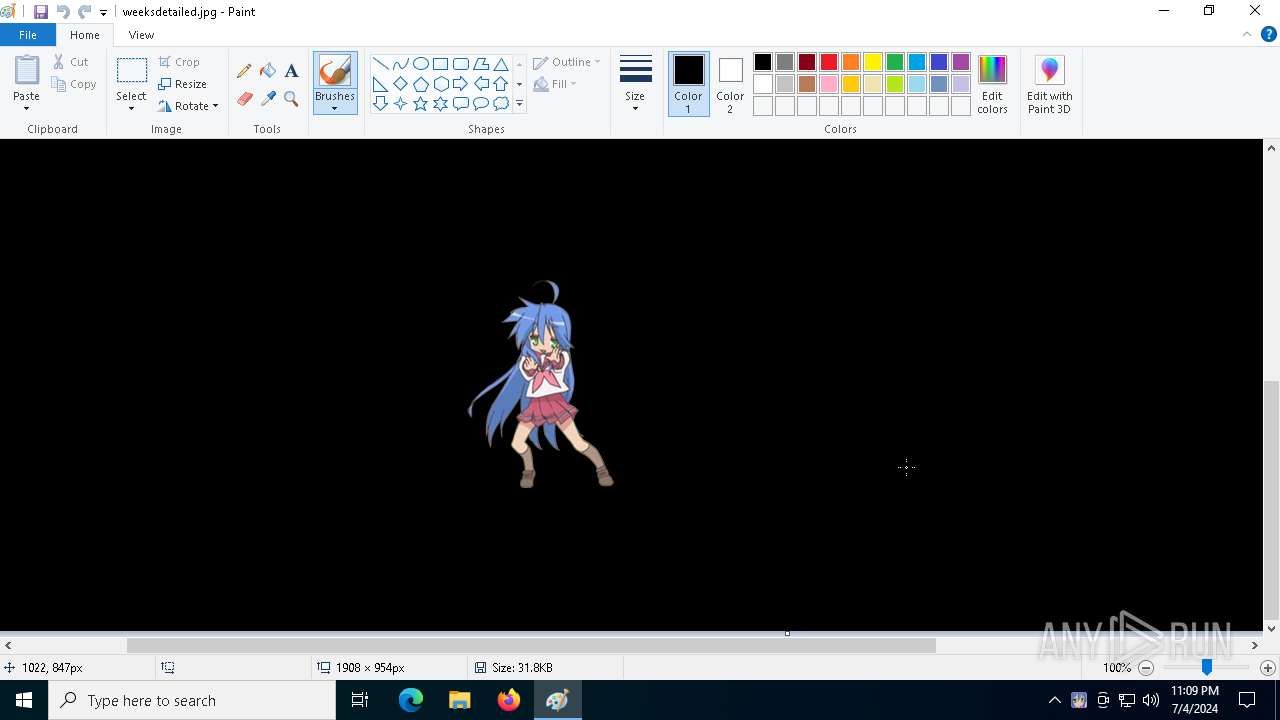This screenshot has width=1280, height=720.
Task: Open the File menu
Action: 28,35
